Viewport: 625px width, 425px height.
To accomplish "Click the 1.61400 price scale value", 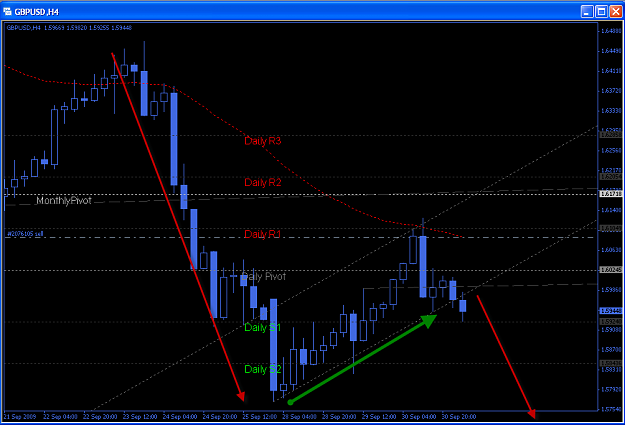I will point(611,210).
